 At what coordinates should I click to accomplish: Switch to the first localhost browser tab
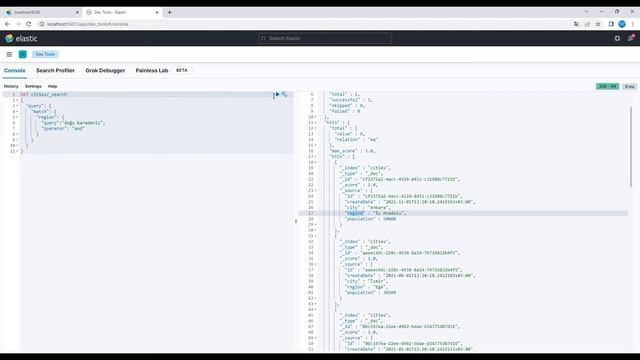pos(41,12)
